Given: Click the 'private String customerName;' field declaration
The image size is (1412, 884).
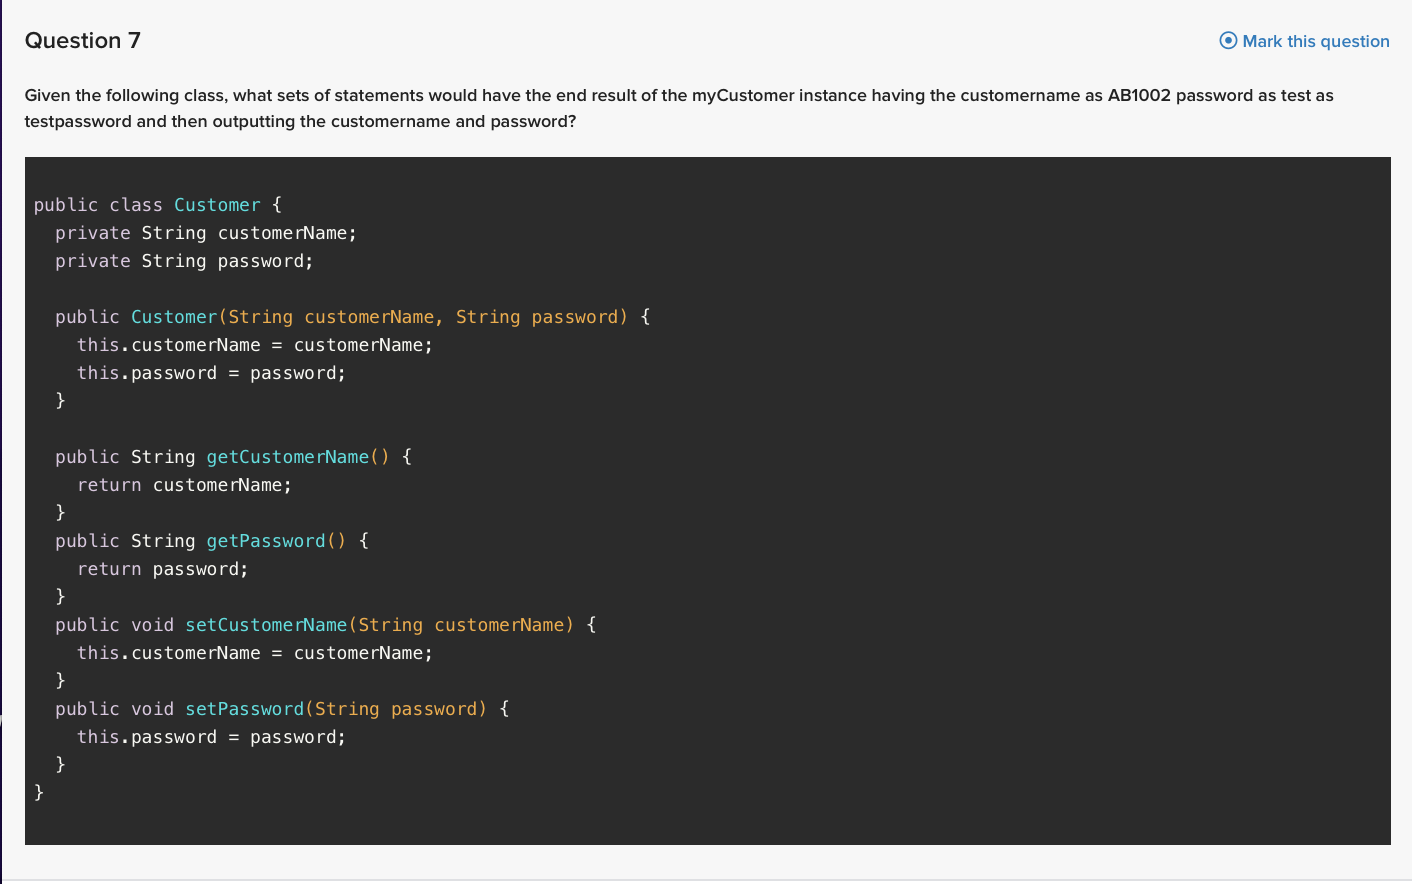Looking at the screenshot, I should (x=206, y=233).
